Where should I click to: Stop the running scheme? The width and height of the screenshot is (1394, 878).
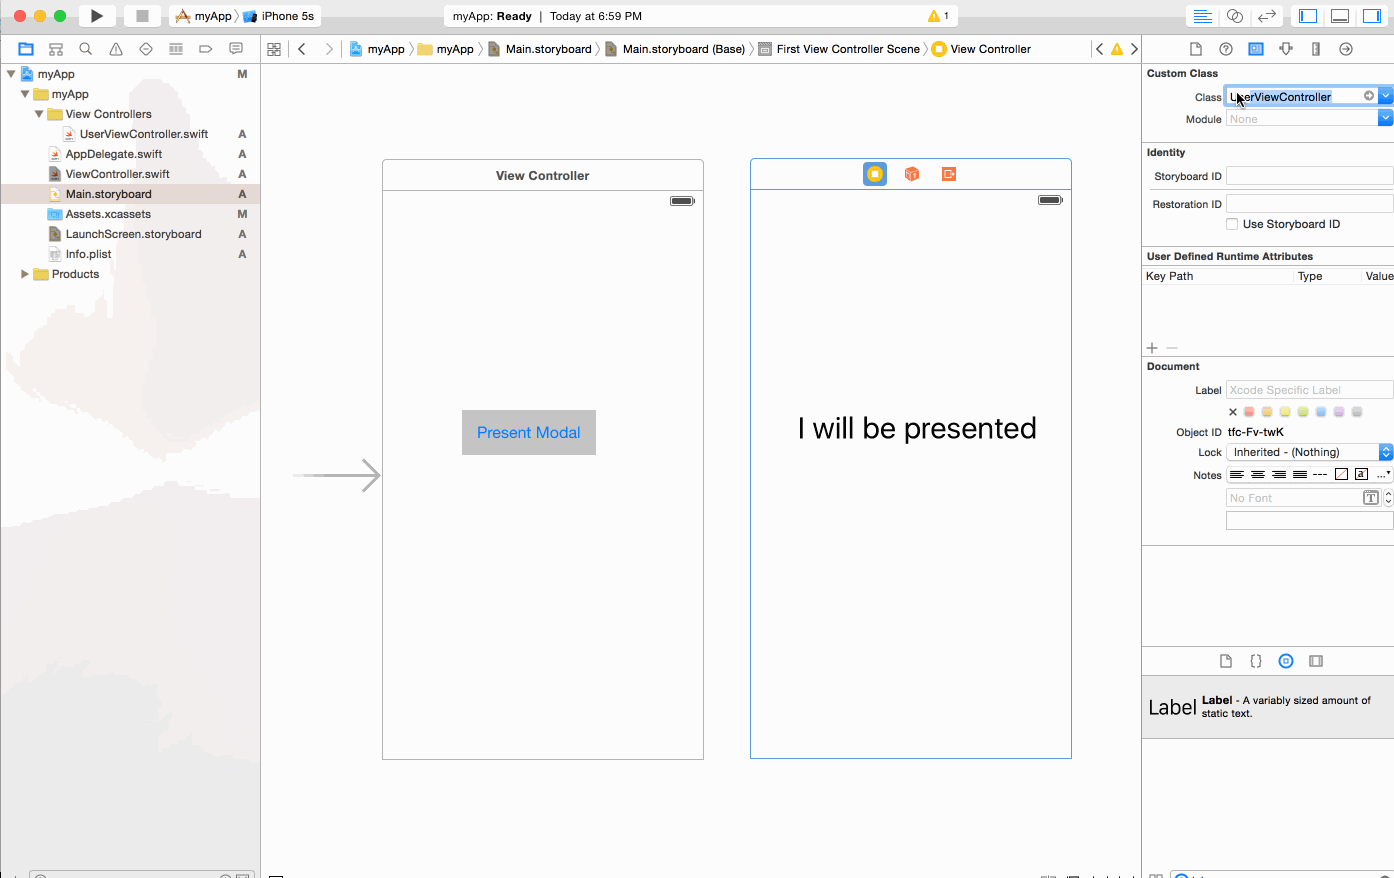142,16
